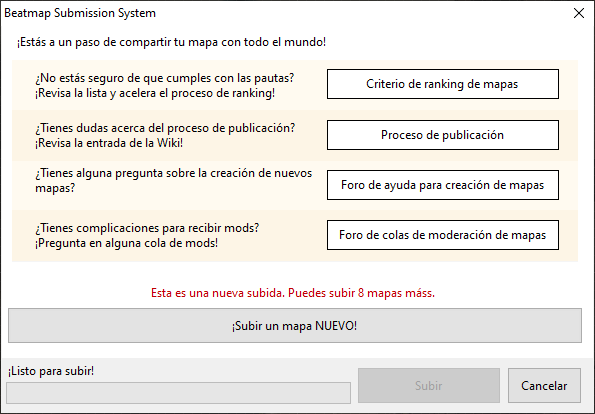Open Foro de colas de moderación de mapas

[x=442, y=235]
